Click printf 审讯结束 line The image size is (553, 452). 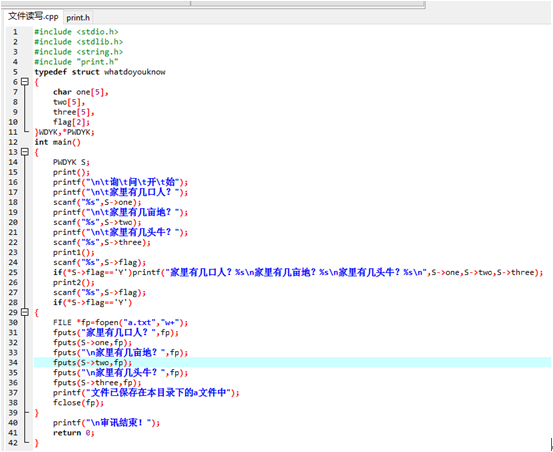tap(107, 423)
